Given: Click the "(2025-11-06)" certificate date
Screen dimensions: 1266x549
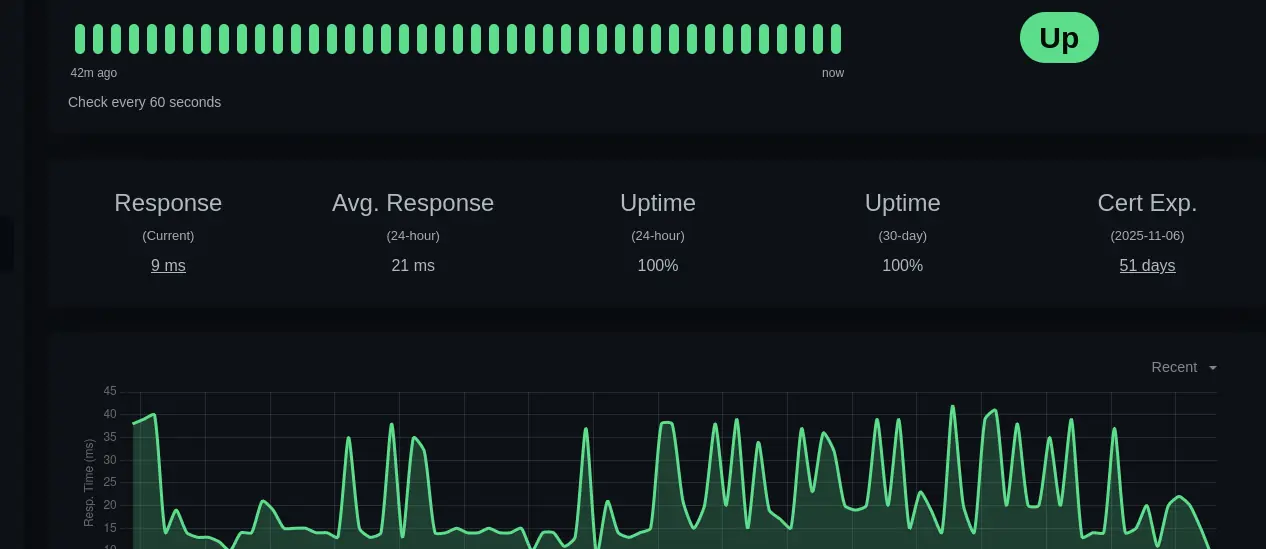Looking at the screenshot, I should point(1147,236).
